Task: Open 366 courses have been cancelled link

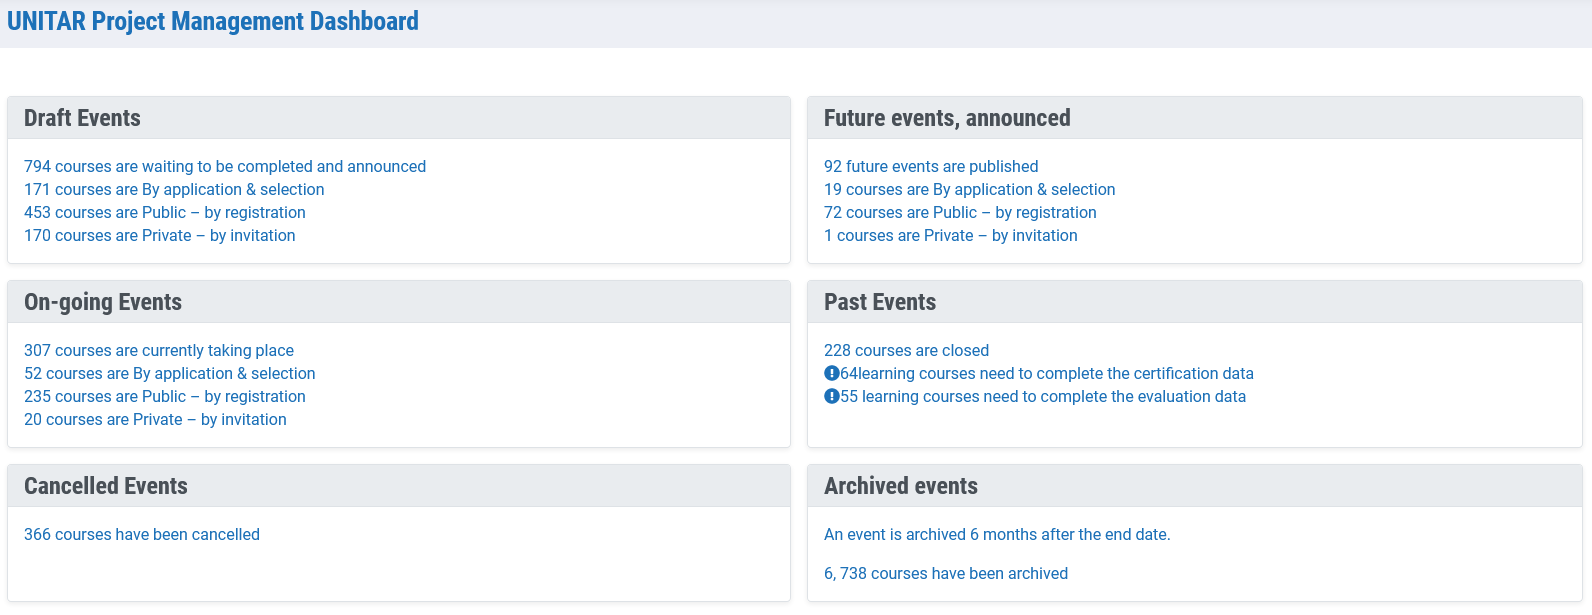Action: [x=142, y=534]
